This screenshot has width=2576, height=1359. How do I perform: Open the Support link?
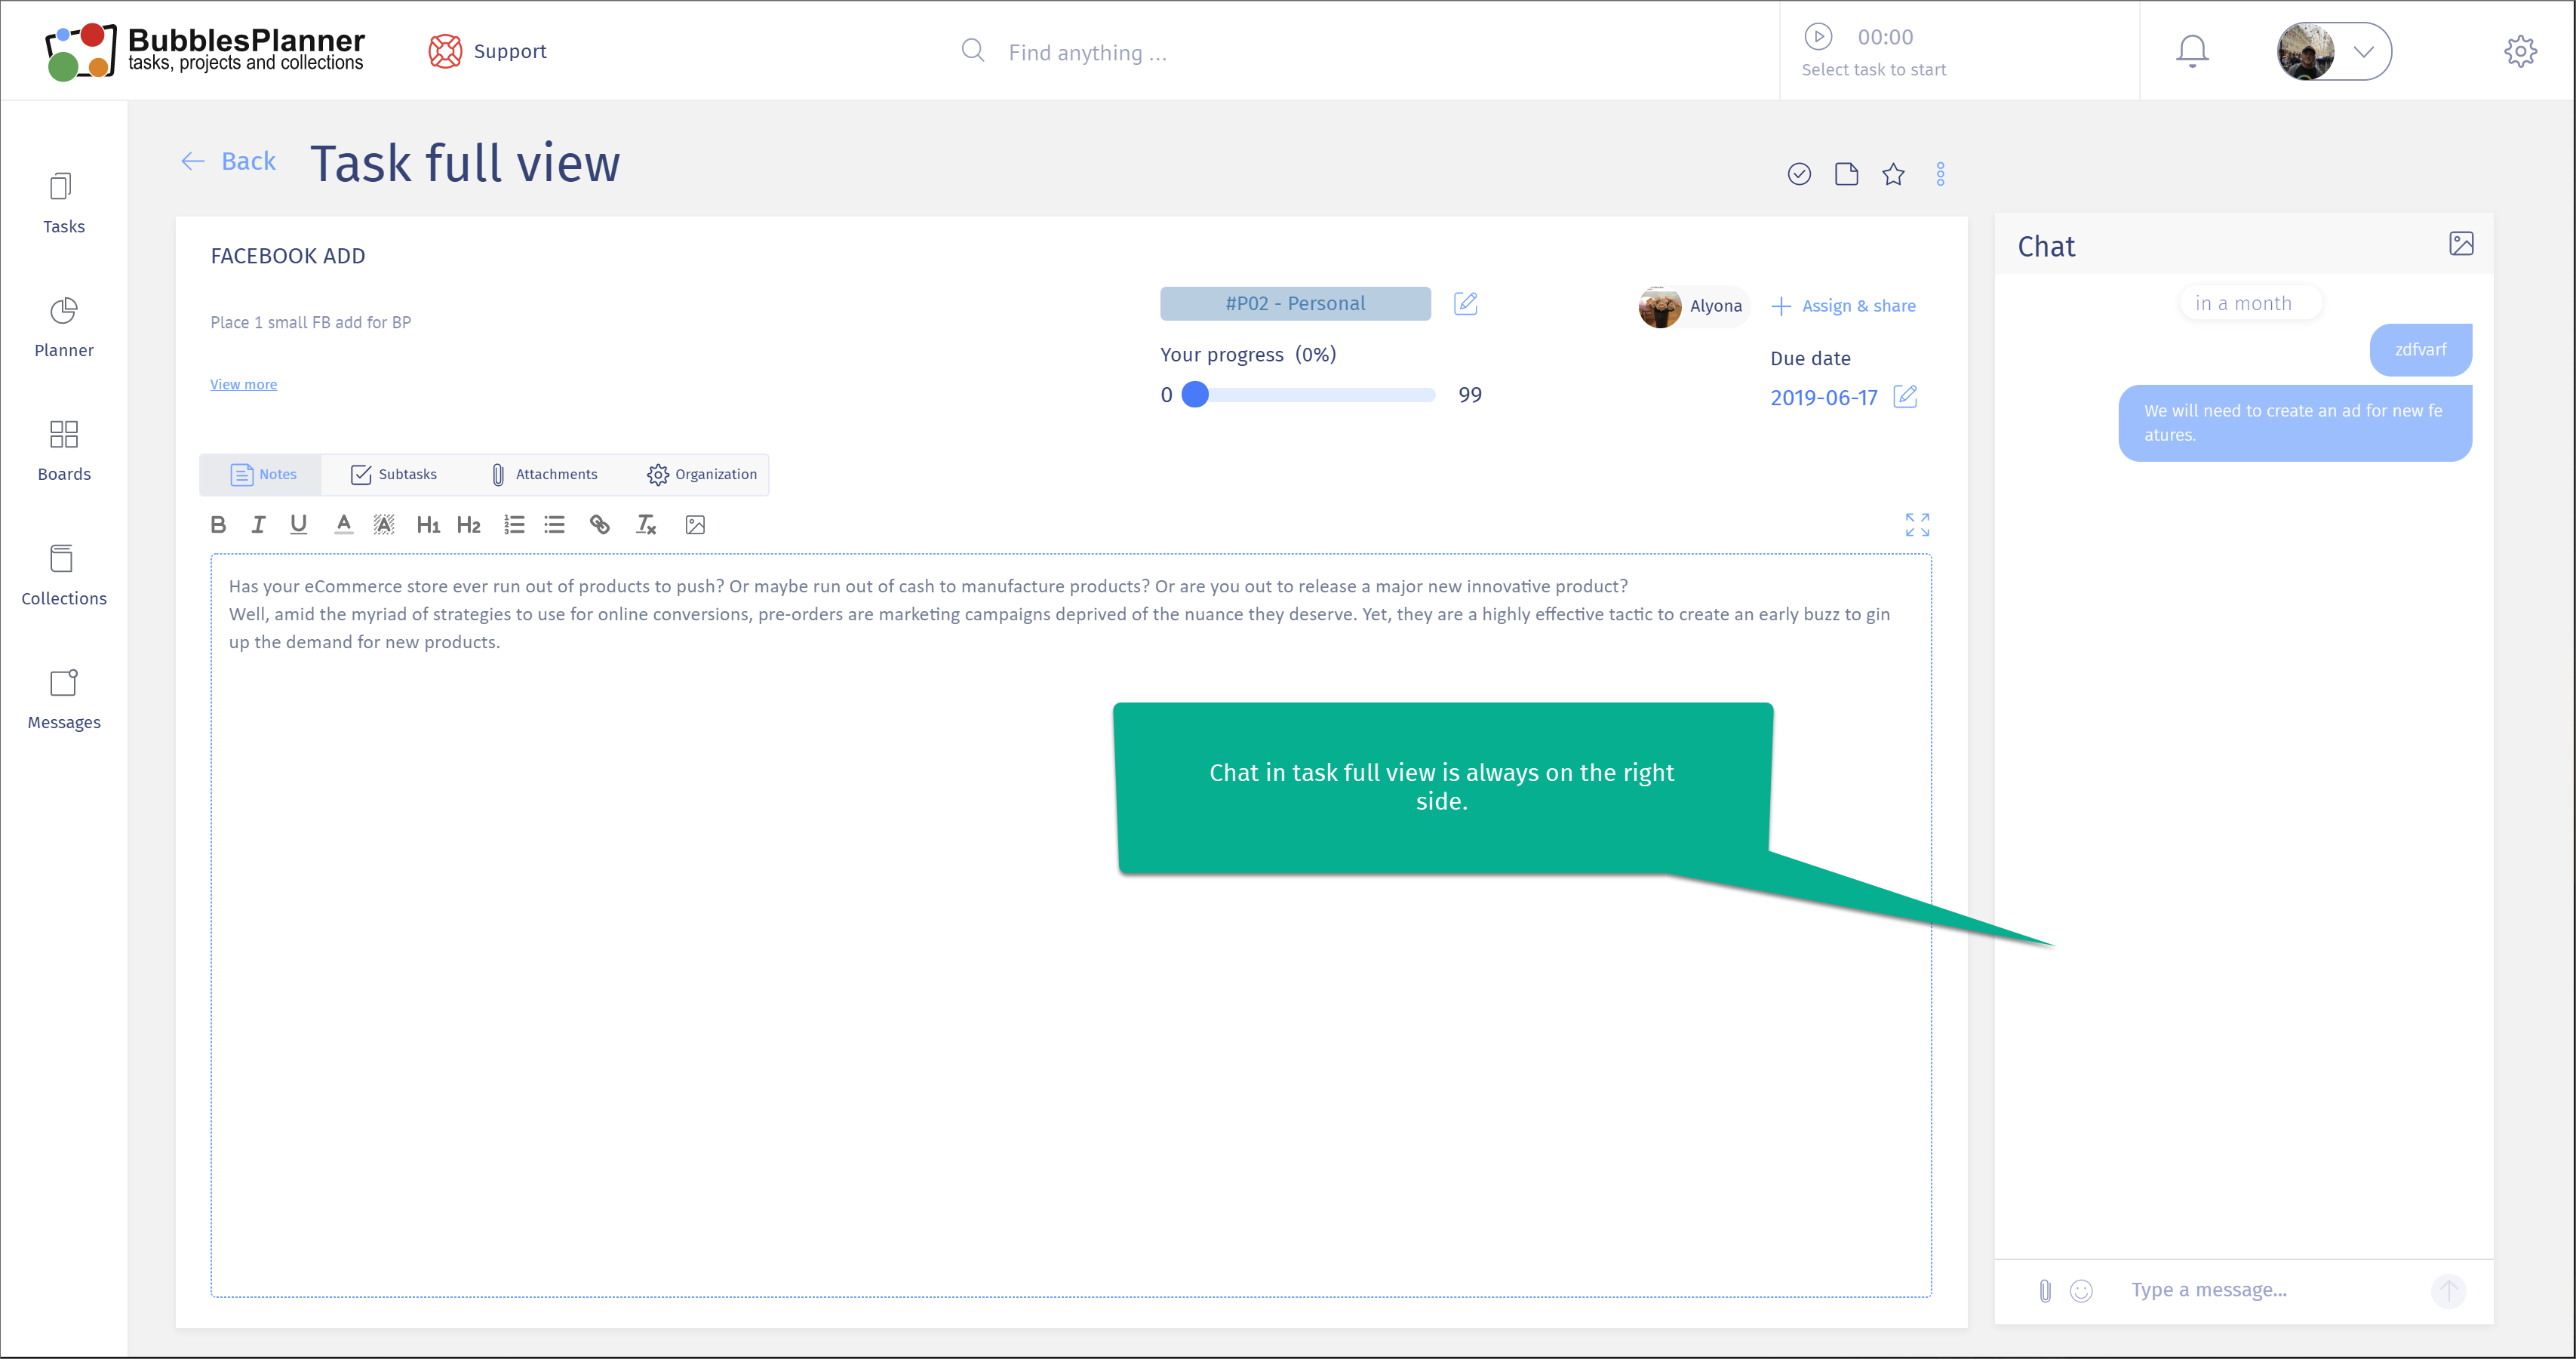coord(488,51)
